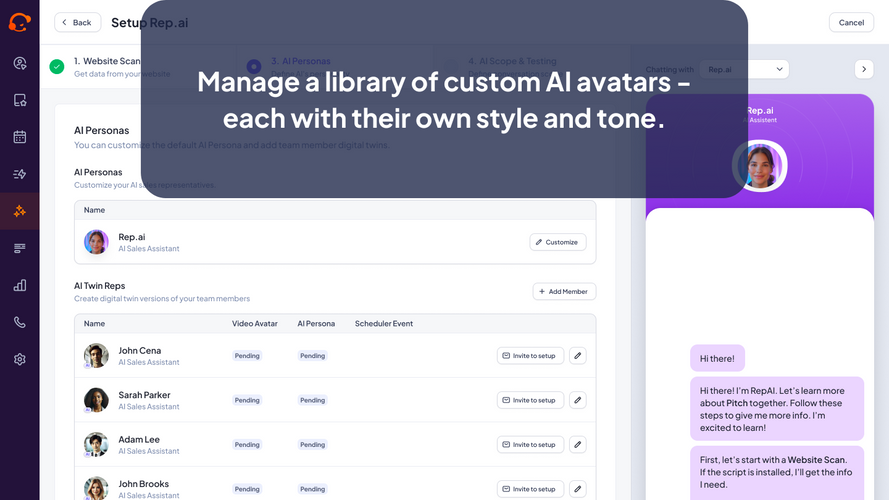Invite Sarah Parker to setup

tap(530, 400)
